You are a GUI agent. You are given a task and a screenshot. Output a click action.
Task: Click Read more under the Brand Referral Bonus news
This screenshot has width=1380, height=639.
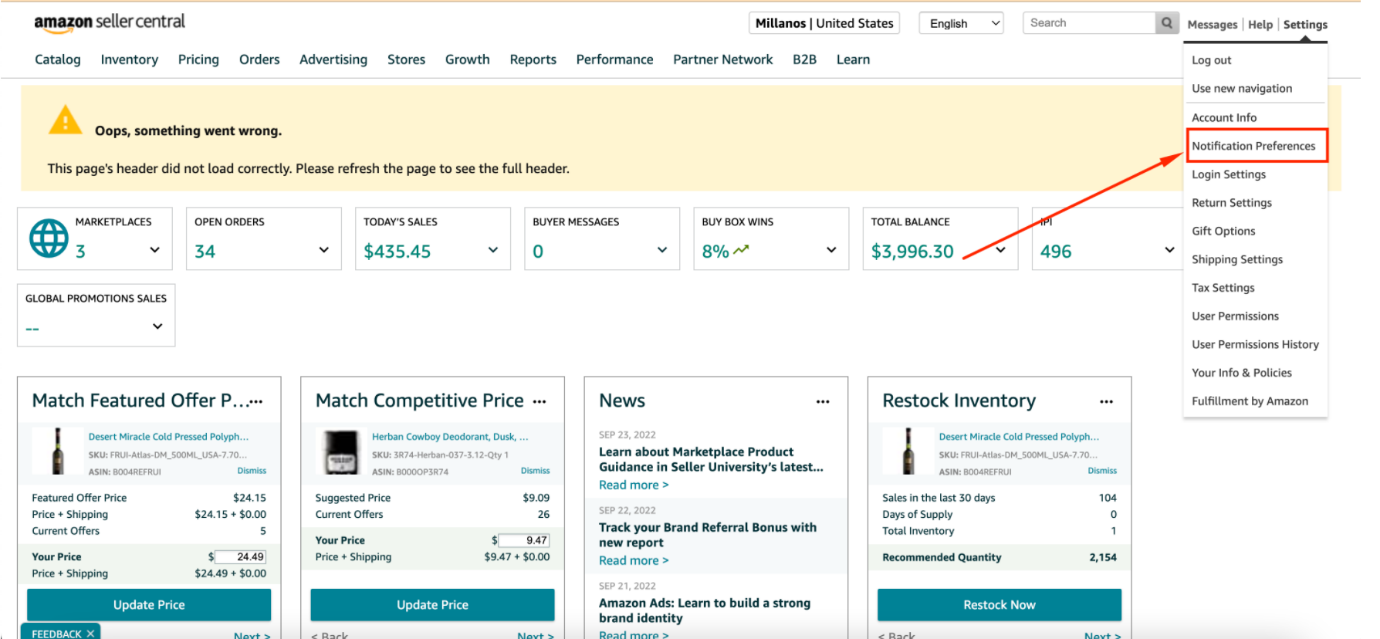tap(633, 561)
